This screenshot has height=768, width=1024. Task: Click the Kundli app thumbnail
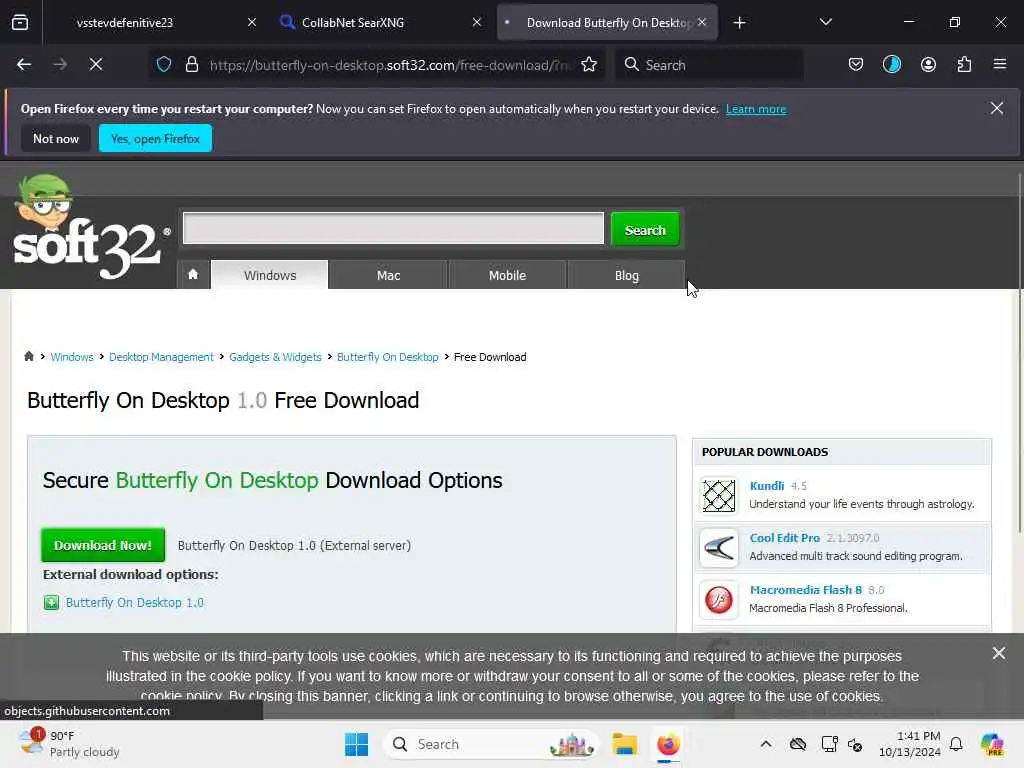pyautogui.click(x=719, y=495)
